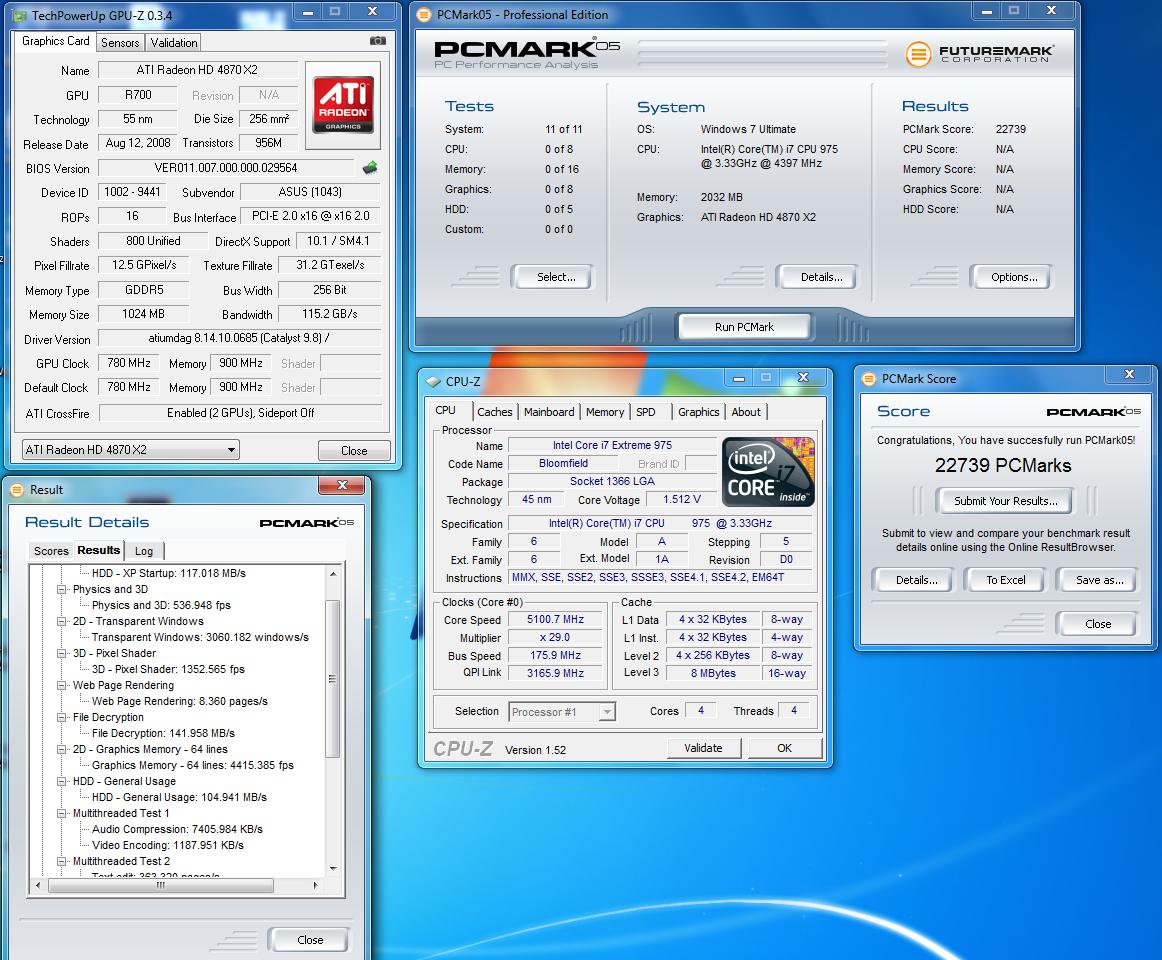This screenshot has width=1162, height=960.
Task: Click the GPU-Z Close button
Action: tap(354, 451)
